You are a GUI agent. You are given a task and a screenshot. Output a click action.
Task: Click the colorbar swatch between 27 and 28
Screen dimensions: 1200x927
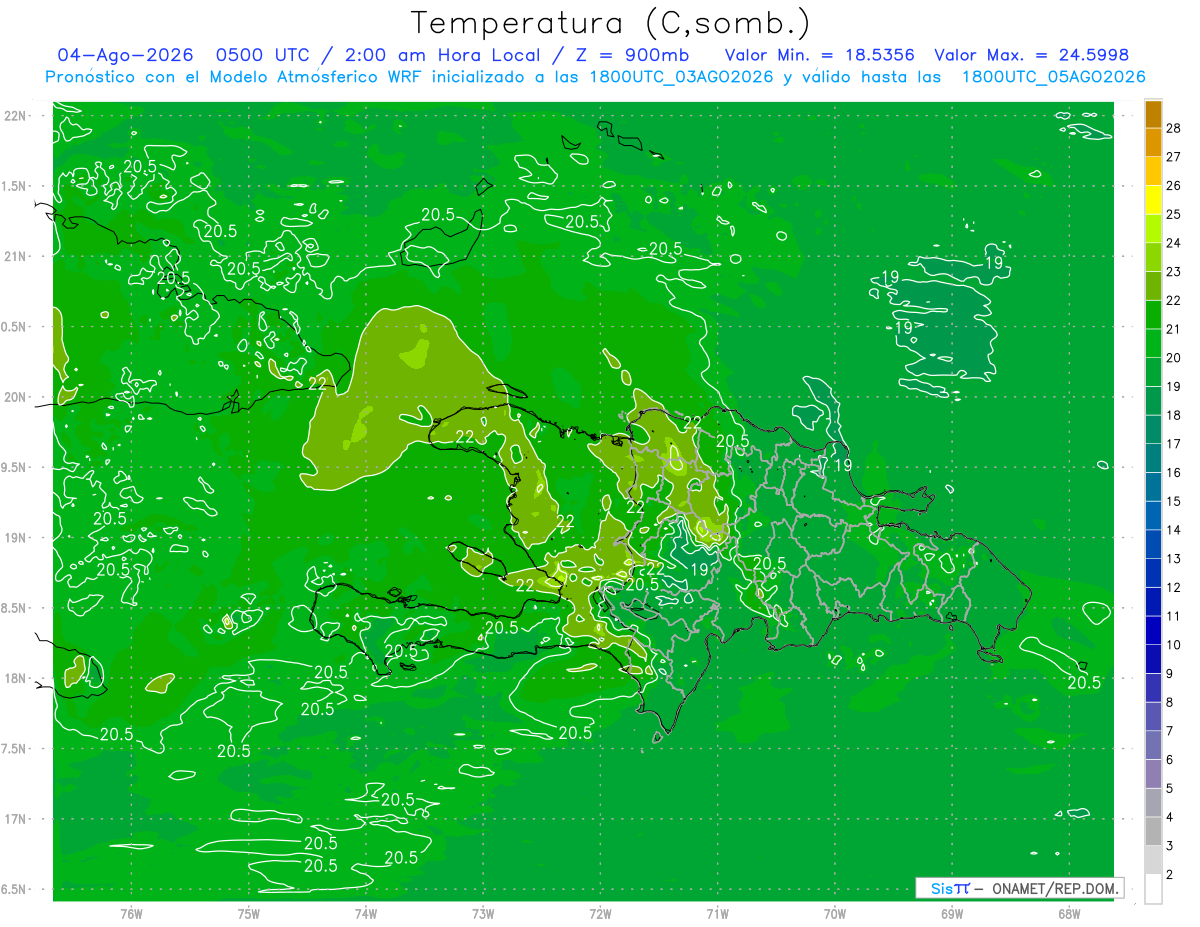click(x=1153, y=142)
